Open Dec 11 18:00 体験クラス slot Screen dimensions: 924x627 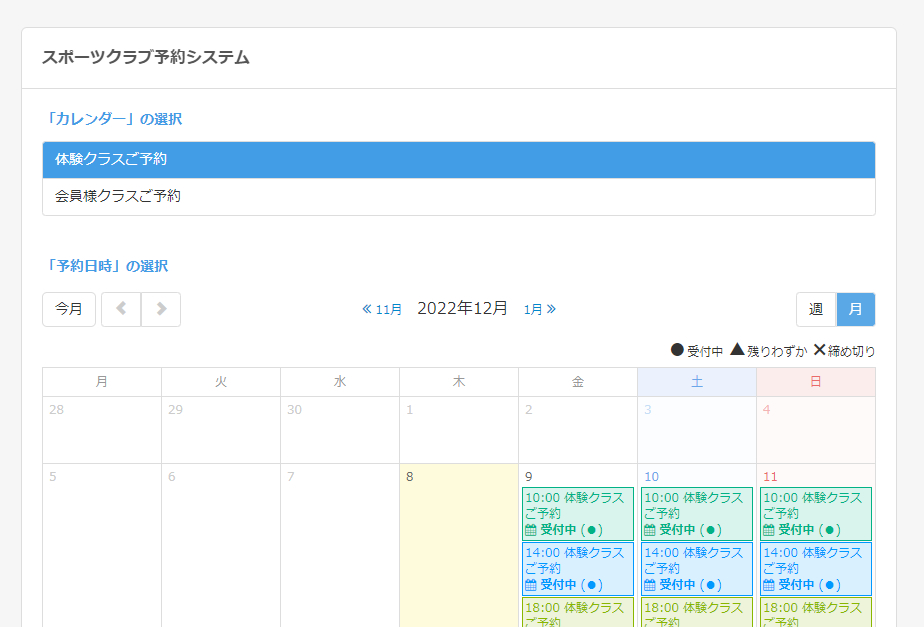click(x=815, y=612)
